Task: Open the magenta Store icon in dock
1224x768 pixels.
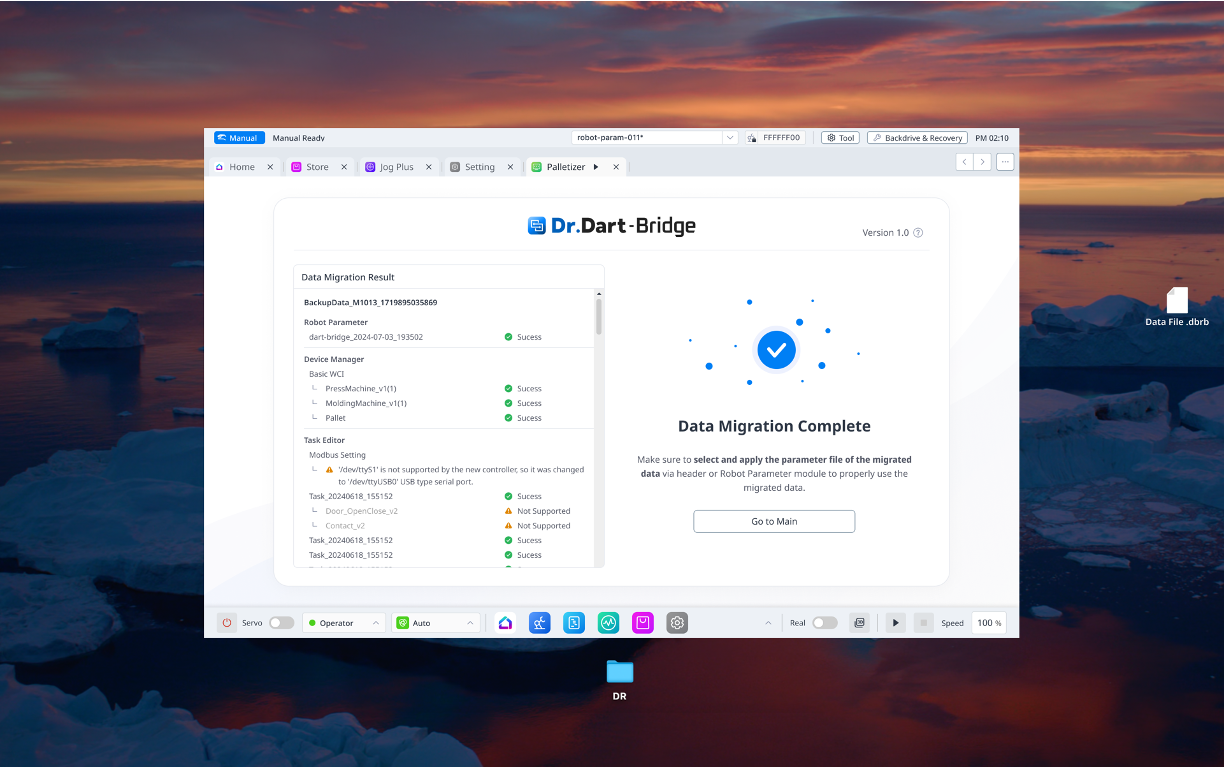Action: tap(642, 623)
